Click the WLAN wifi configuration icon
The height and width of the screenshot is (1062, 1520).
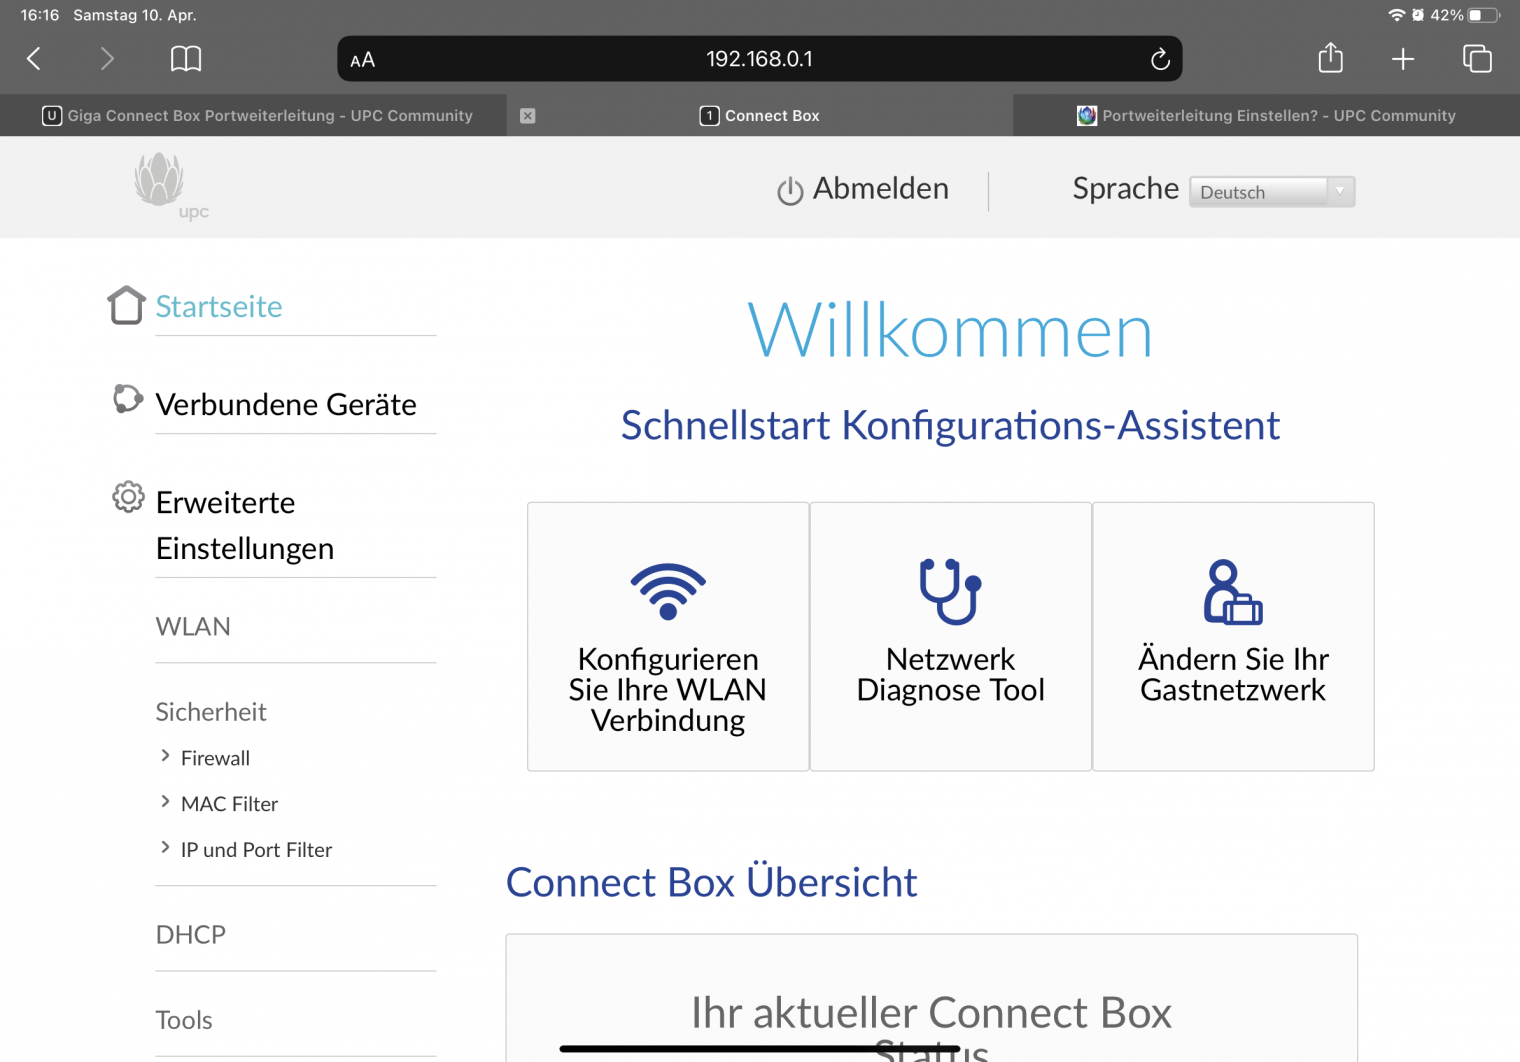pyautogui.click(x=668, y=590)
